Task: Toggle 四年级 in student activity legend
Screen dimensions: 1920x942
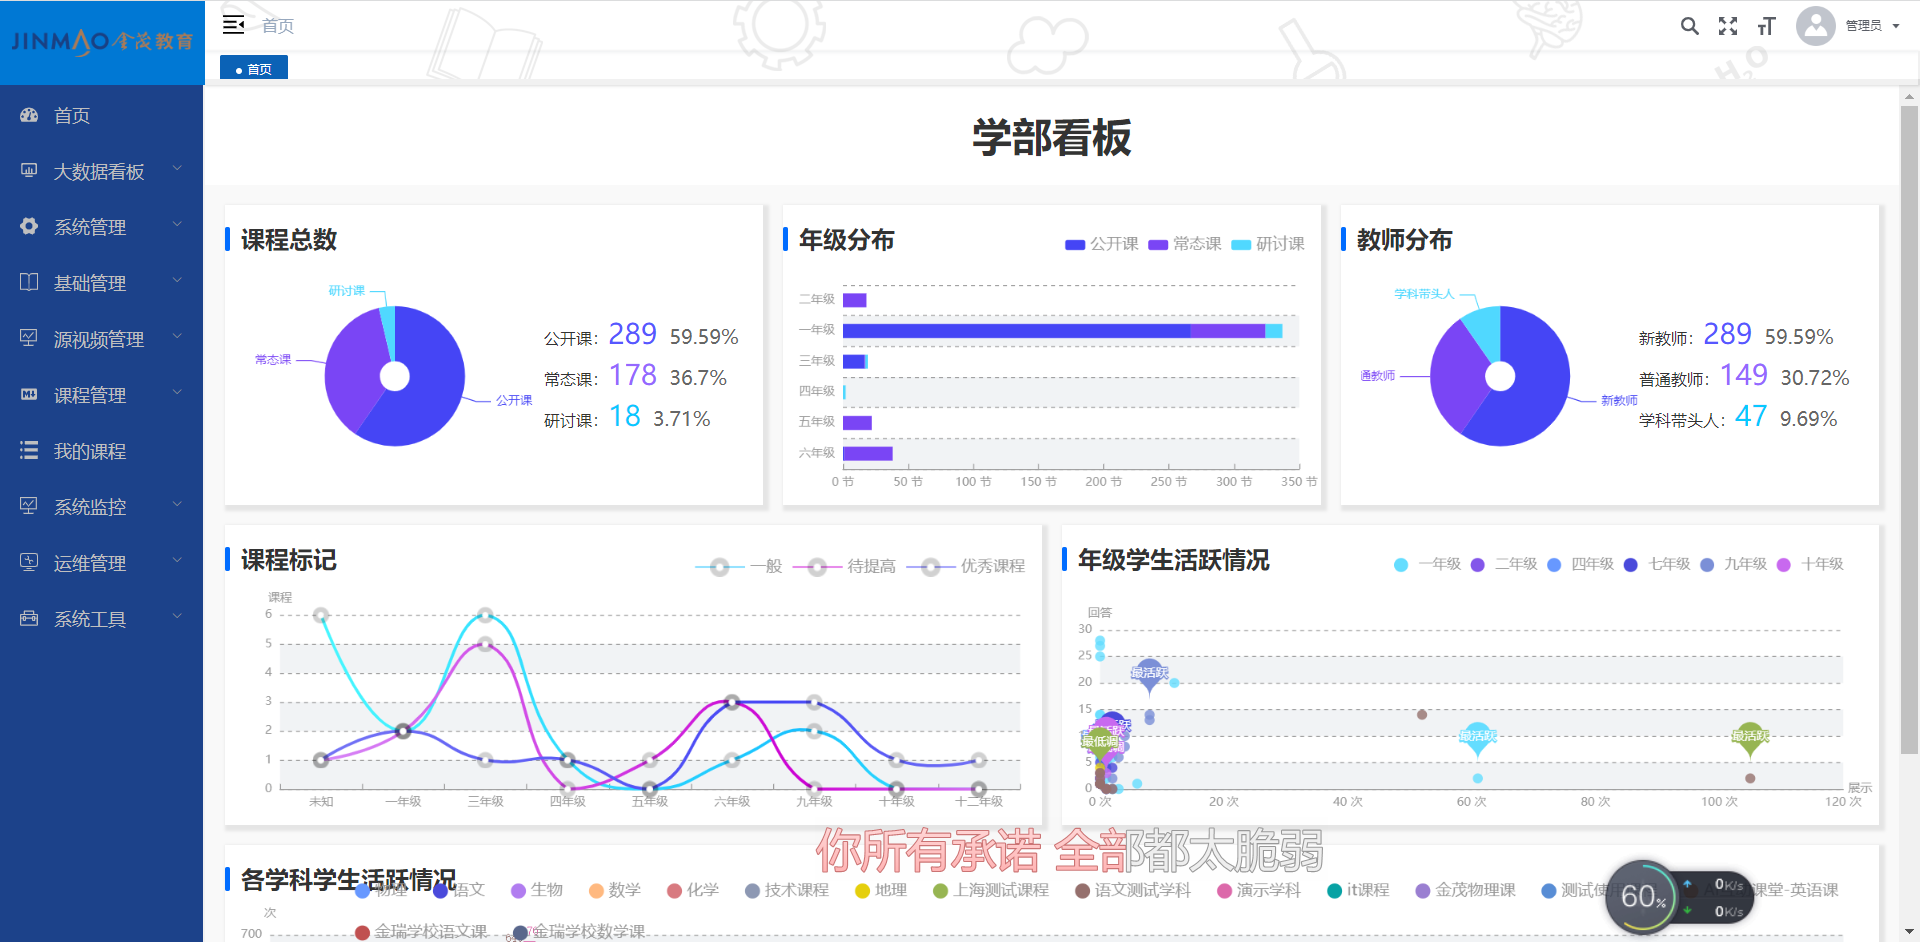Action: [x=1580, y=564]
